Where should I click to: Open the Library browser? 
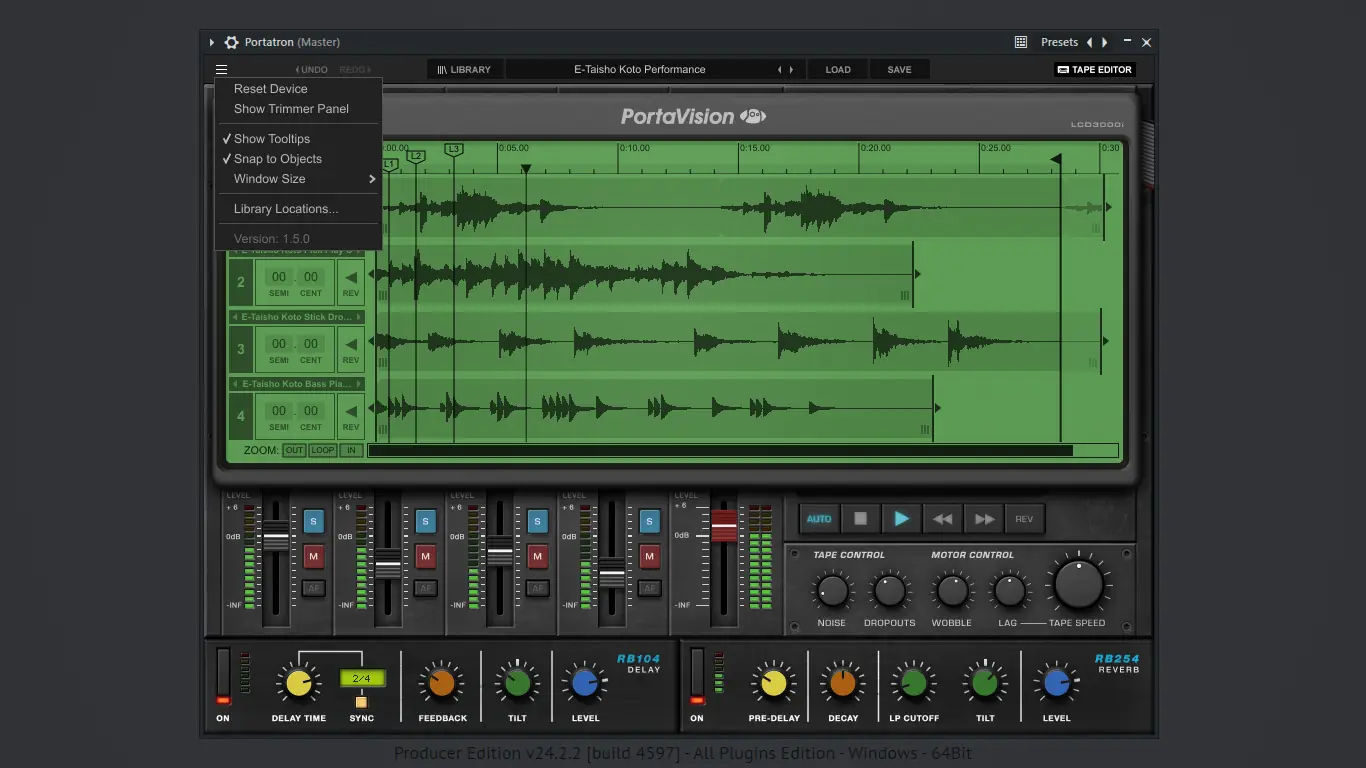coord(464,70)
